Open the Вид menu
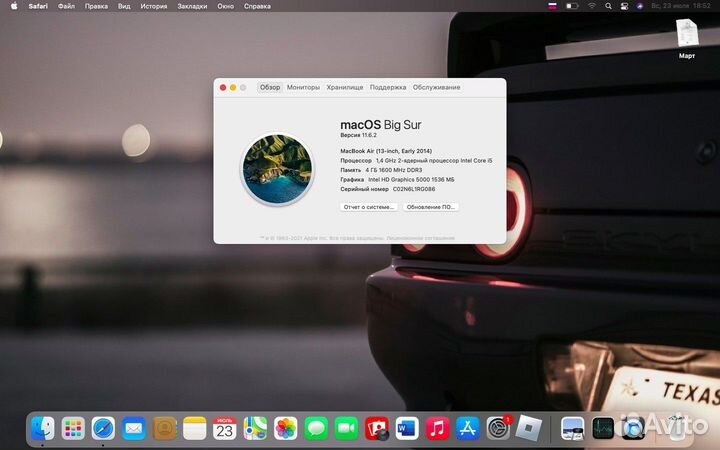 124,6
